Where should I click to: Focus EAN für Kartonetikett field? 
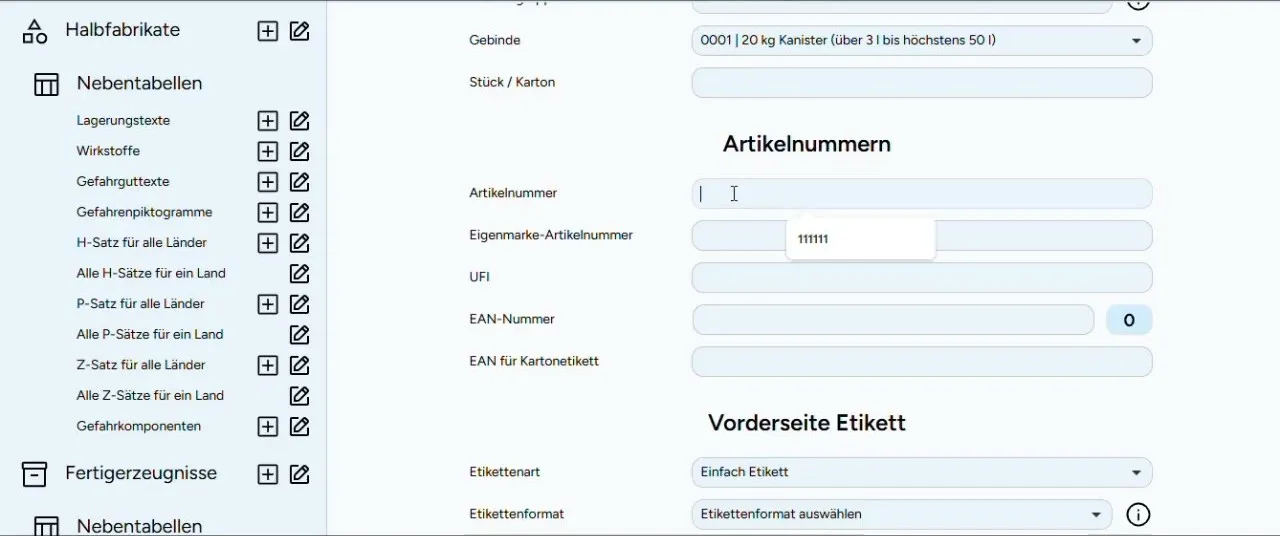pos(922,362)
